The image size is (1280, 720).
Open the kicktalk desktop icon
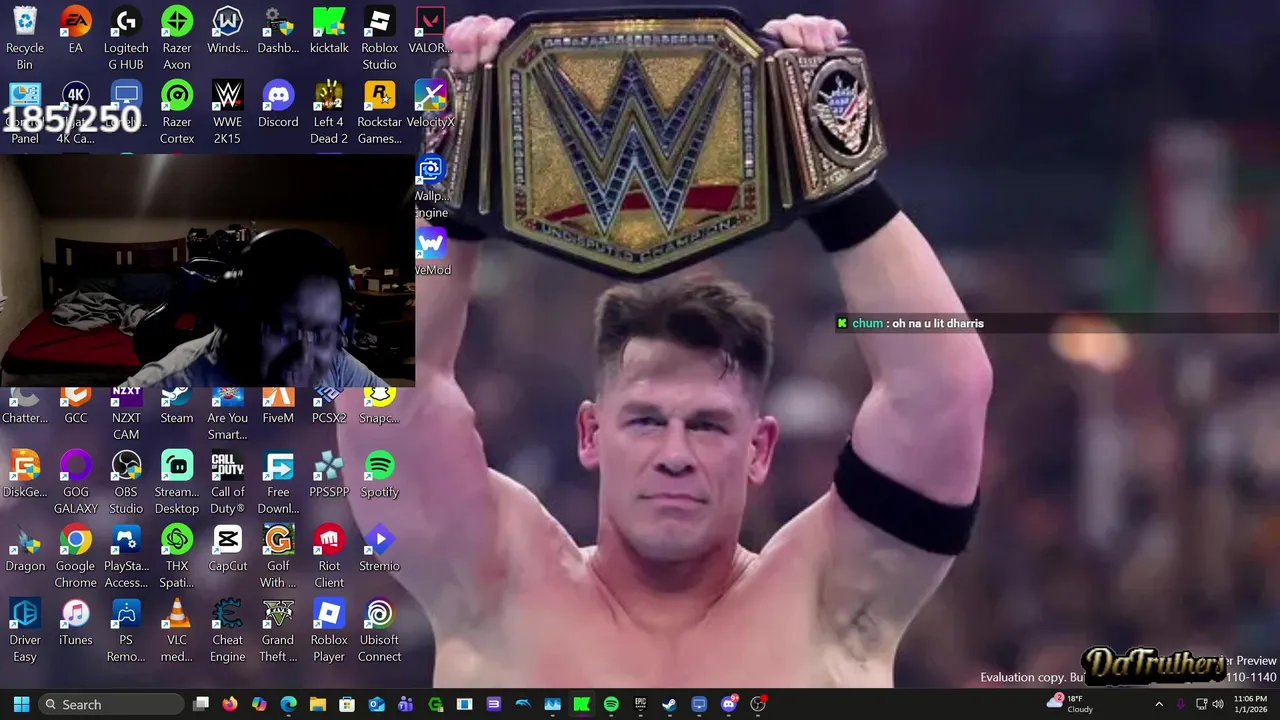click(329, 30)
